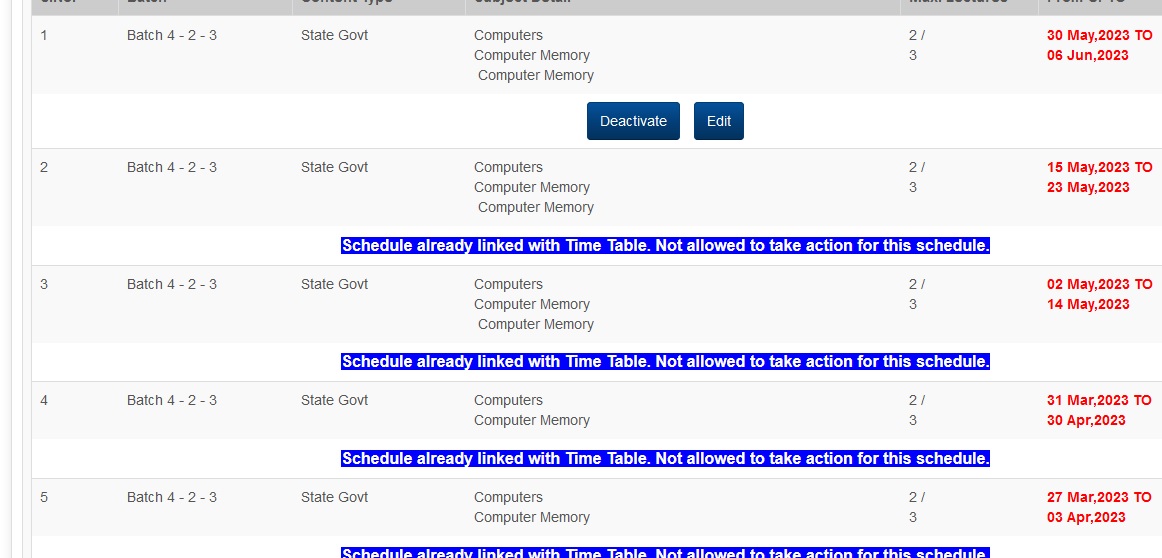Click the Deactivate button for schedule 1
The image size is (1162, 558).
(x=633, y=121)
